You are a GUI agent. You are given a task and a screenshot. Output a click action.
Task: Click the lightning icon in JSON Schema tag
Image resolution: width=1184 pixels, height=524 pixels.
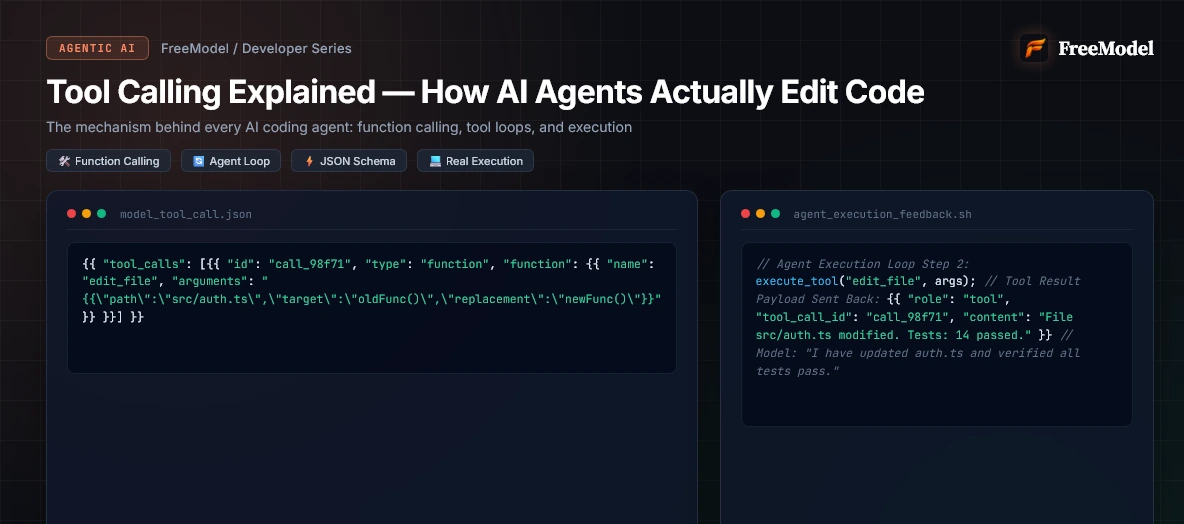click(x=309, y=161)
